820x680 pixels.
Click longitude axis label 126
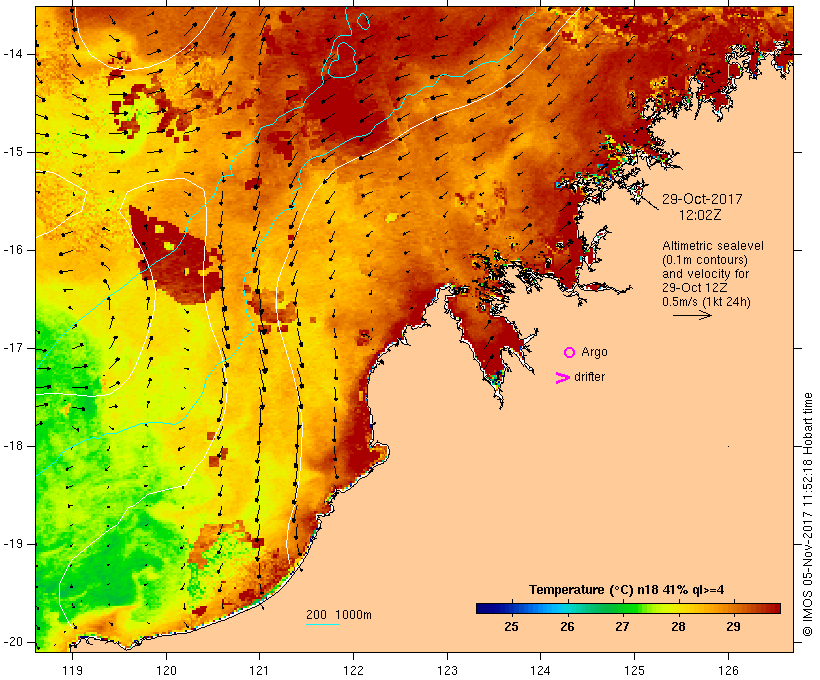[x=728, y=670]
